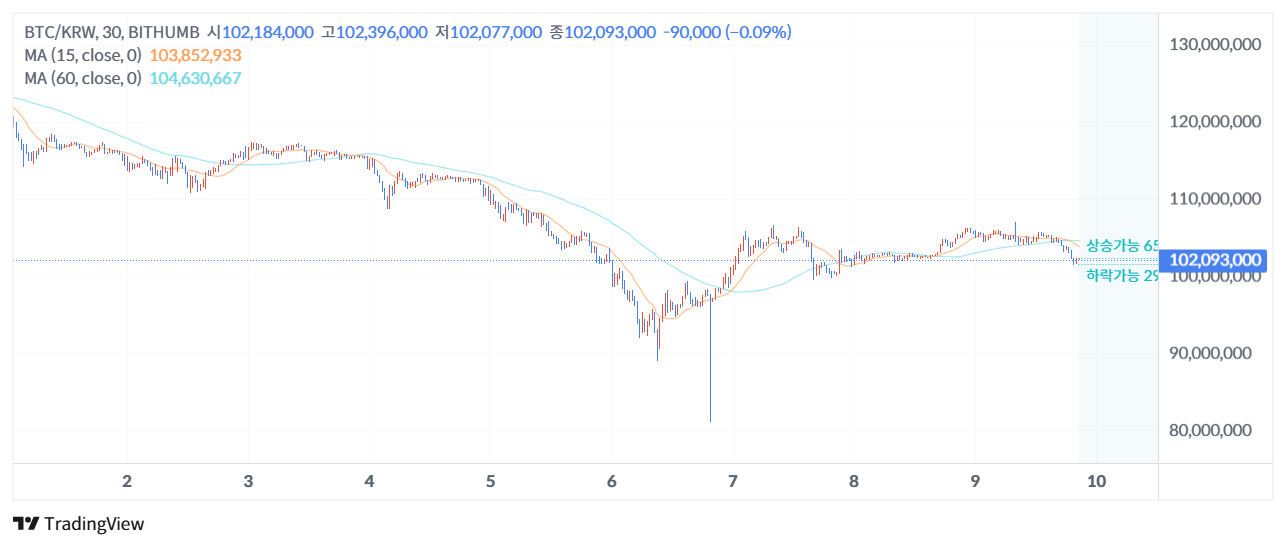Viewport: 1286px width, 547px height.
Task: Click the blue current price label 102,093,000
Action: click(x=1215, y=260)
